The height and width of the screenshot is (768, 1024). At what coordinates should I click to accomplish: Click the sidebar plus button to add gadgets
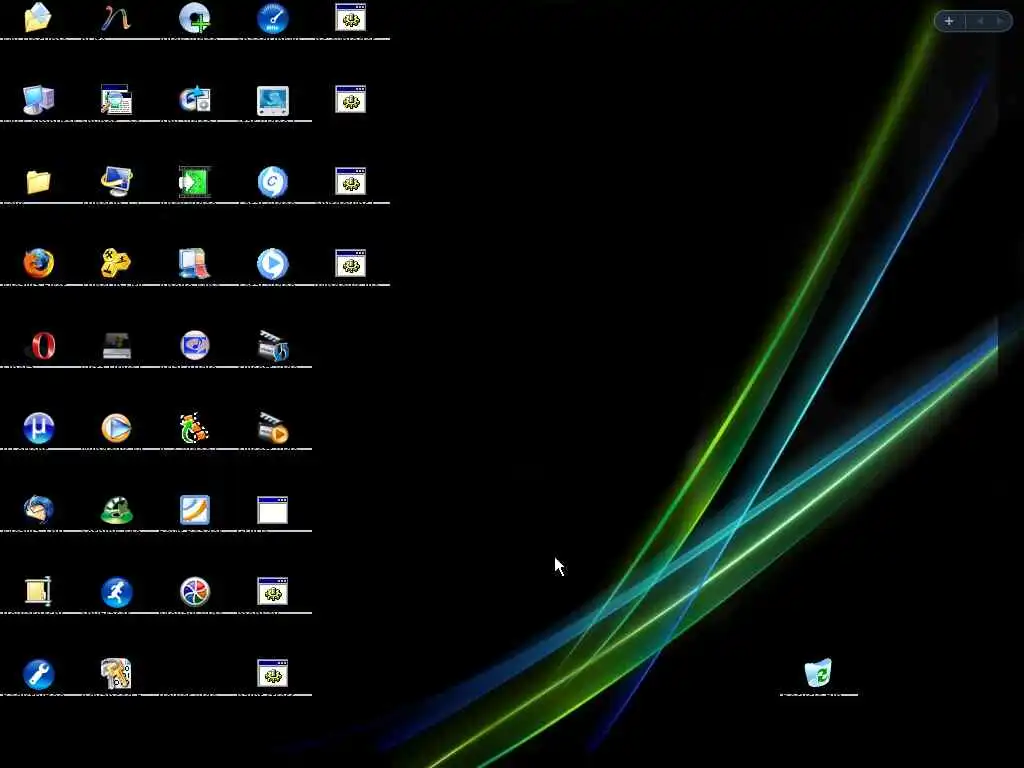tap(949, 21)
